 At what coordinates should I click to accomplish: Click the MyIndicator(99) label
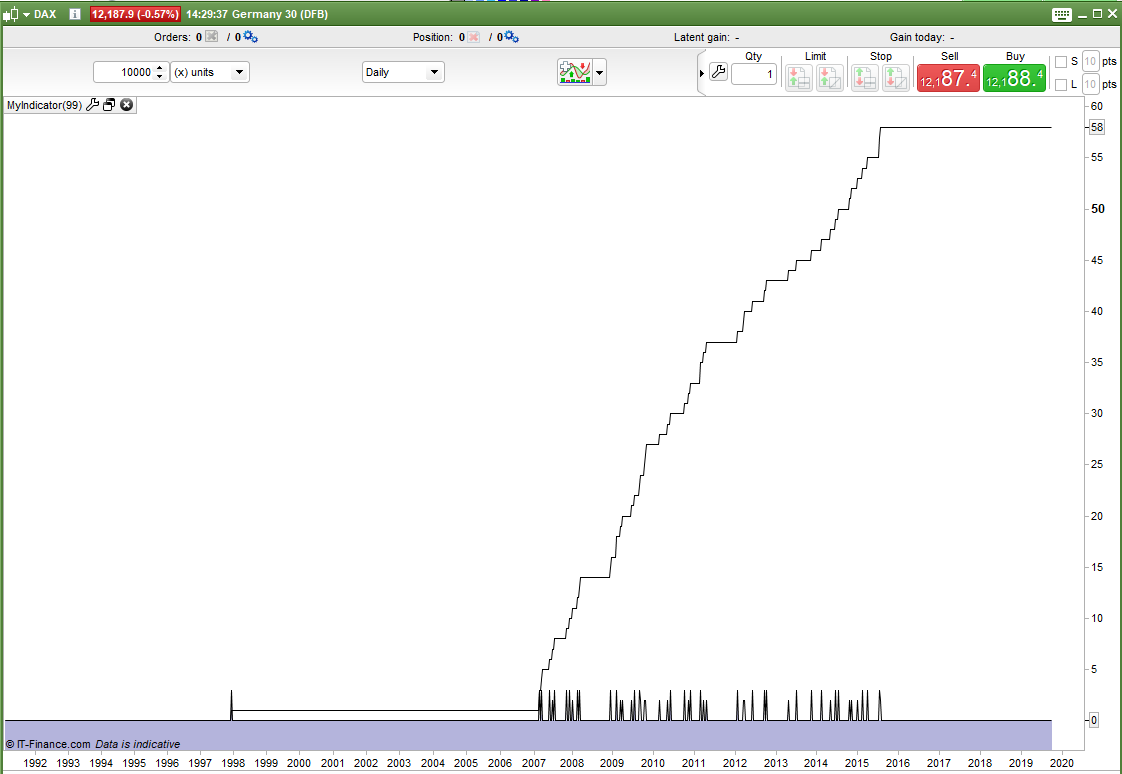coord(44,105)
